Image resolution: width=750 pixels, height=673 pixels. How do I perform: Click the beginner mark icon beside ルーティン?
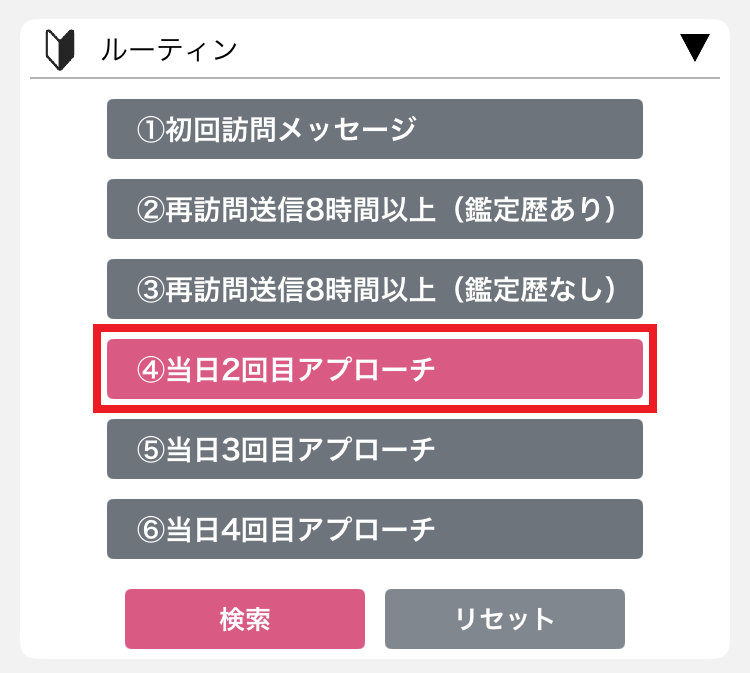(x=60, y=50)
